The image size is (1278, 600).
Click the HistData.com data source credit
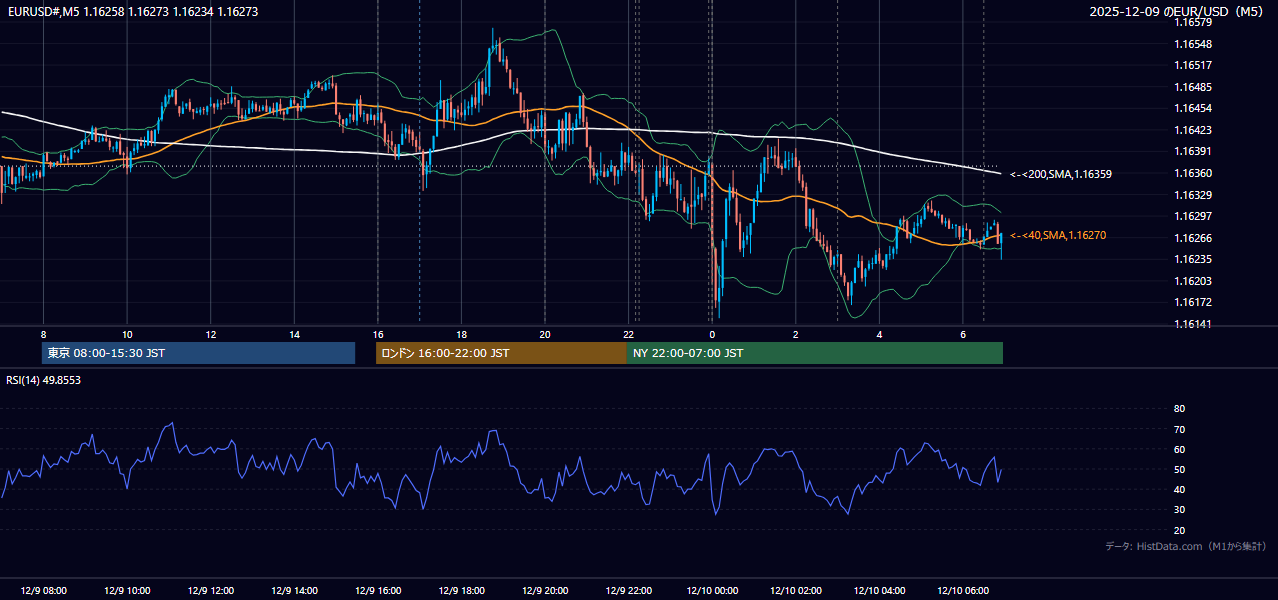[1186, 546]
